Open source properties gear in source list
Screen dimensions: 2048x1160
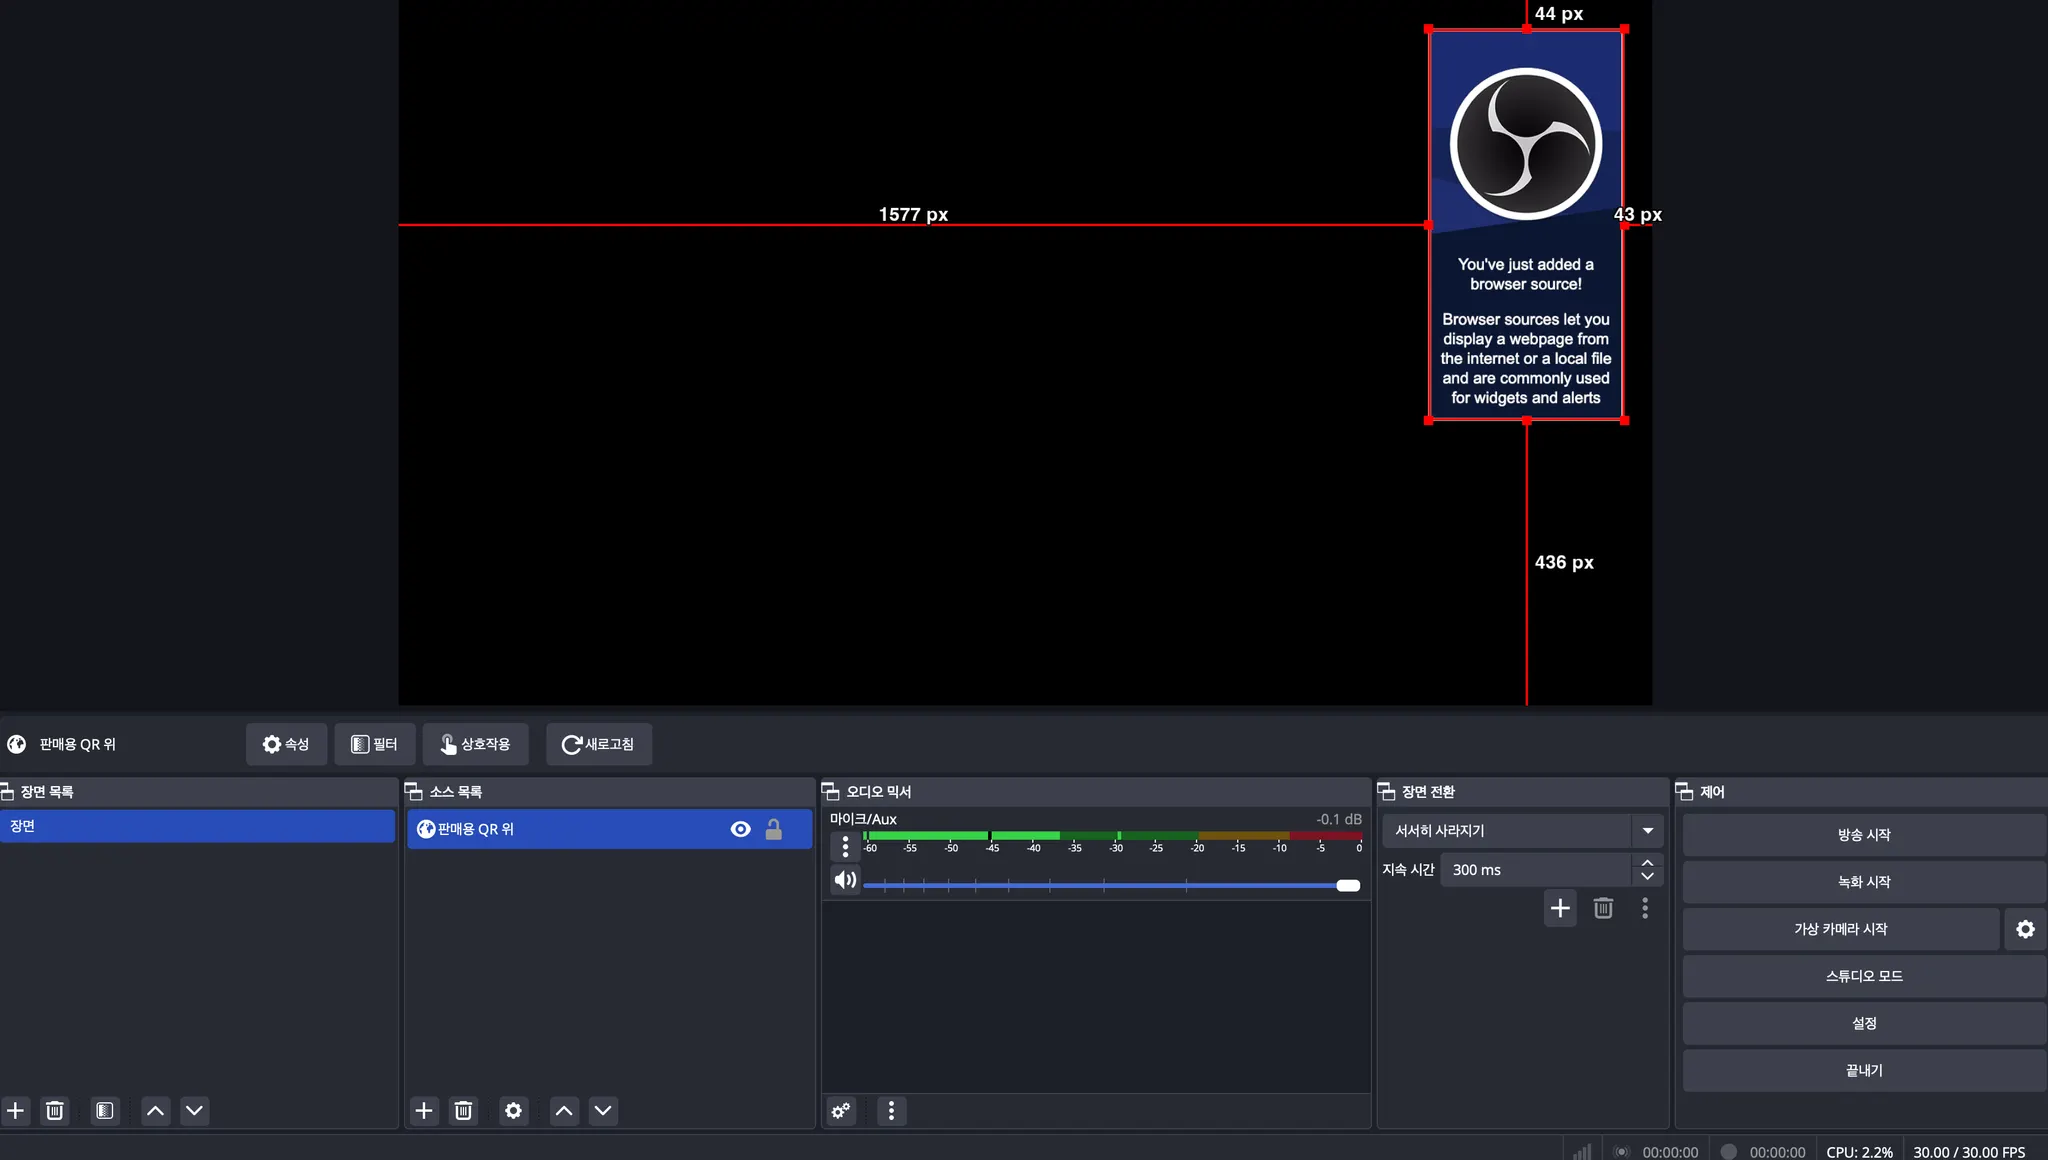pos(513,1110)
